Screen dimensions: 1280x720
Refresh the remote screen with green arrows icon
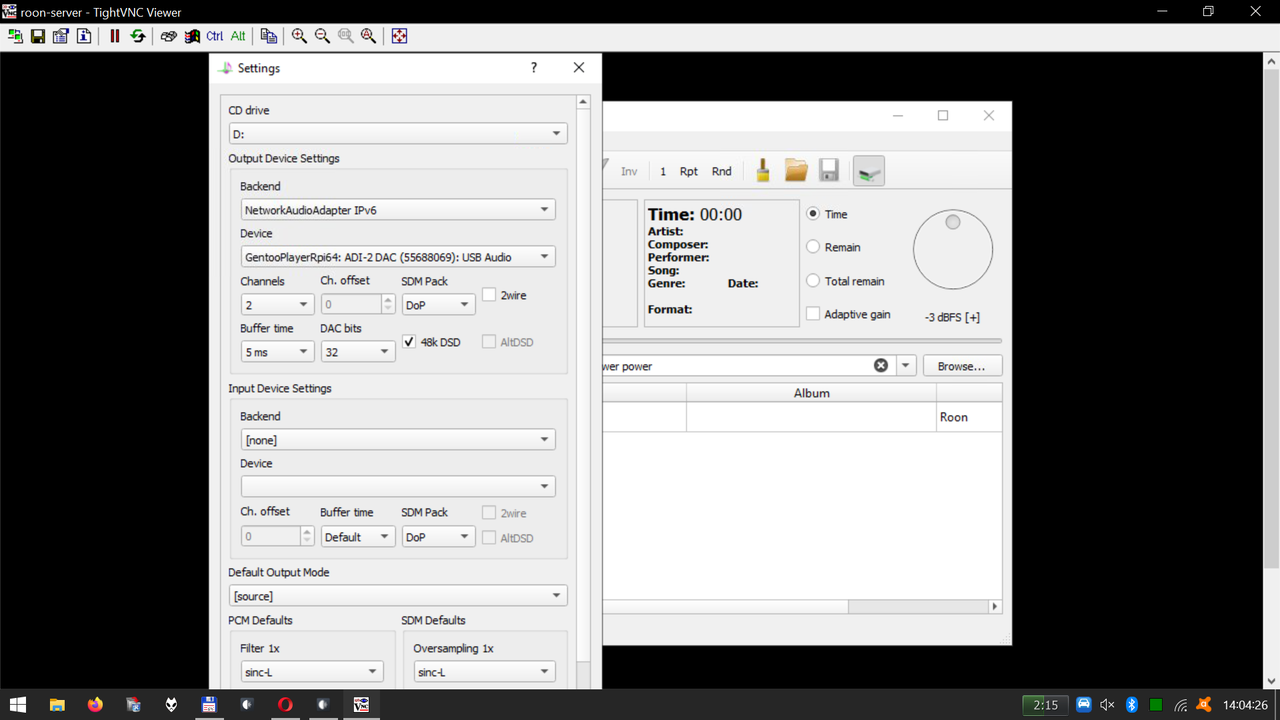click(x=138, y=36)
